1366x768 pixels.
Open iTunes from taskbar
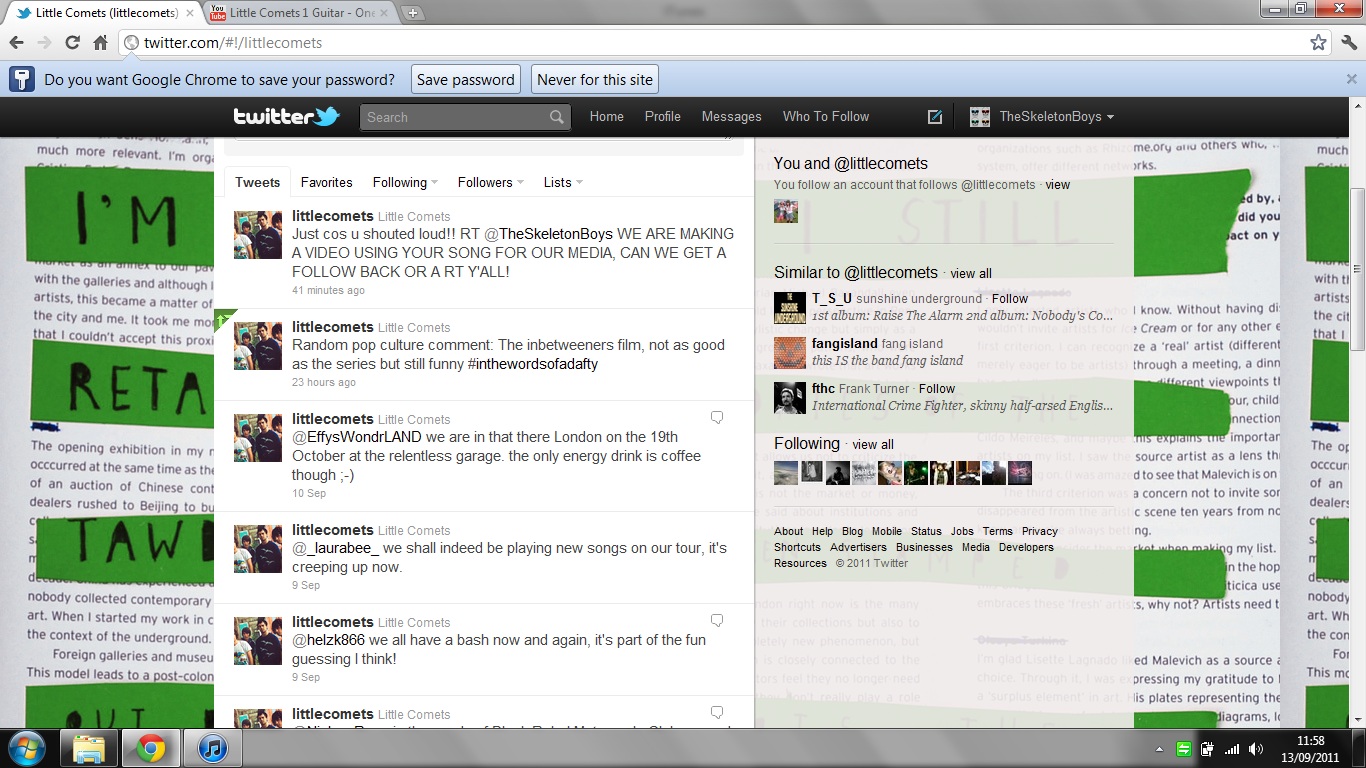pyautogui.click(x=213, y=748)
